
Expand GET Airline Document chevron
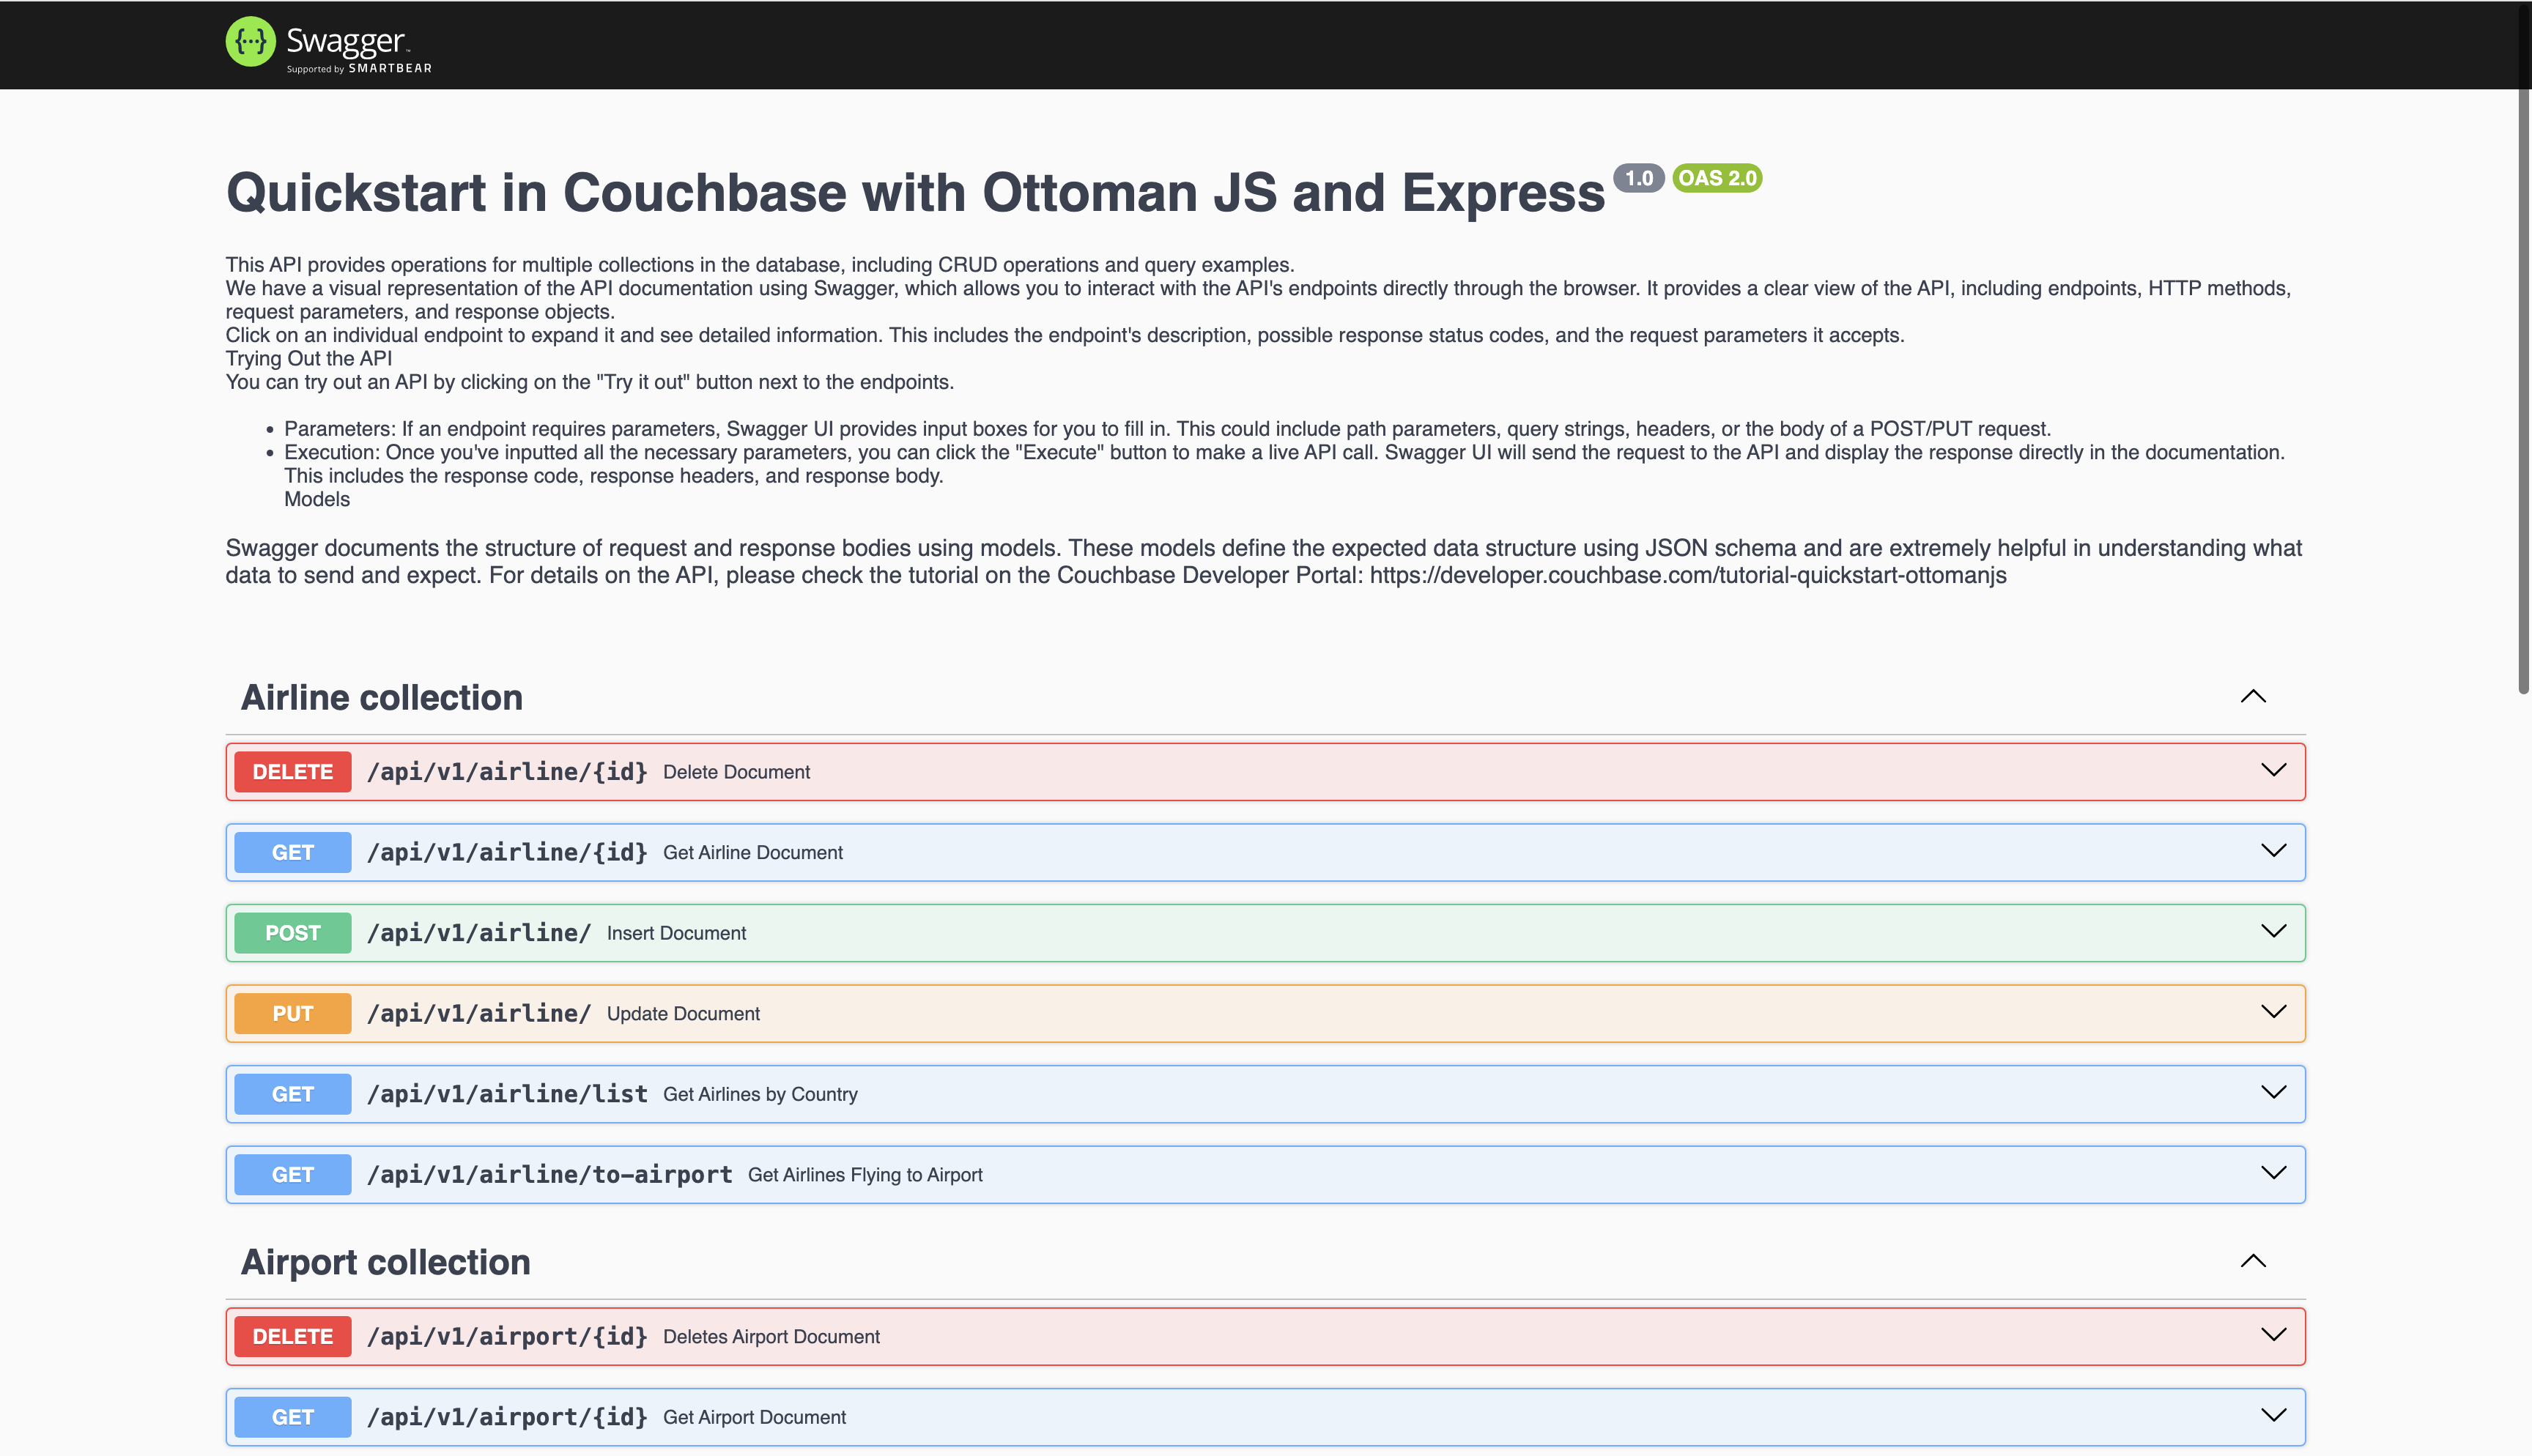tap(2273, 851)
